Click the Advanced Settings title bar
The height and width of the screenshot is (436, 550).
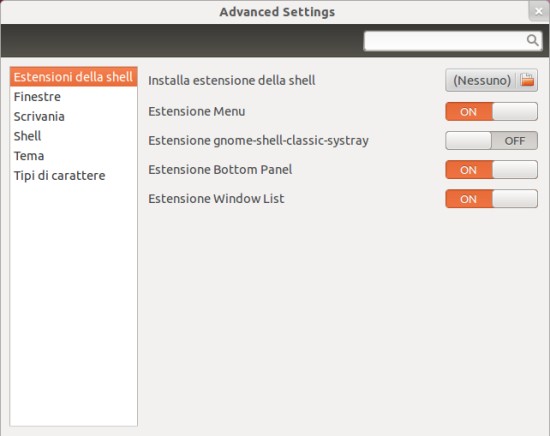pos(277,12)
